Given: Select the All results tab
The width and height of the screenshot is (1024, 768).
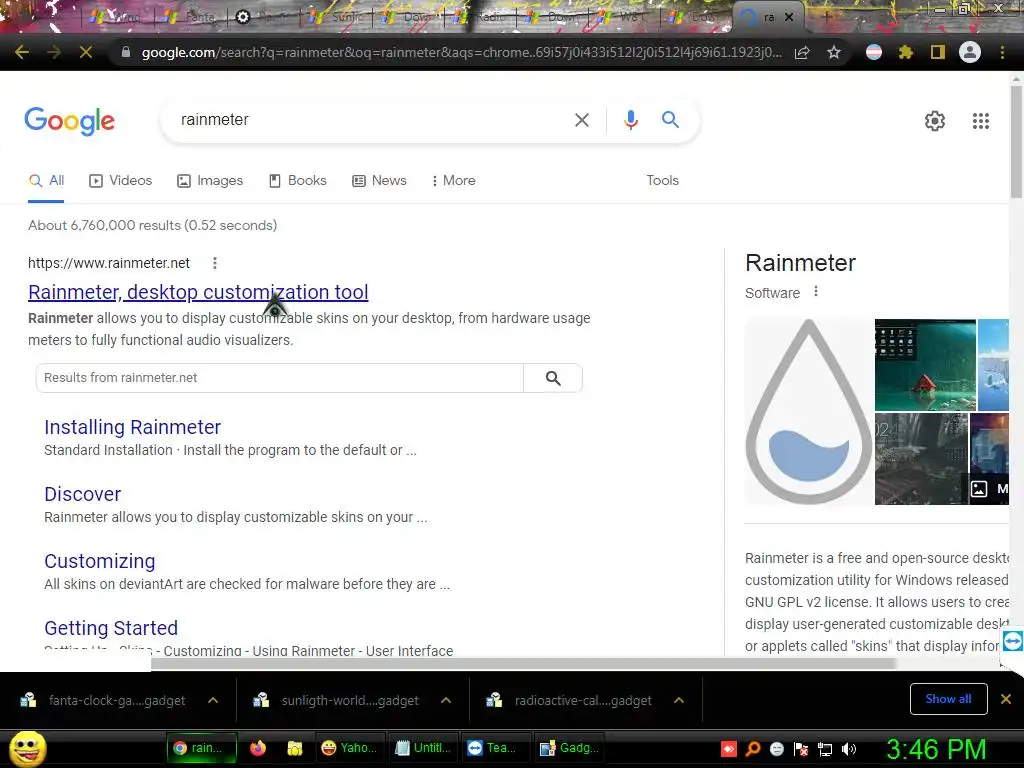Looking at the screenshot, I should [x=46, y=180].
